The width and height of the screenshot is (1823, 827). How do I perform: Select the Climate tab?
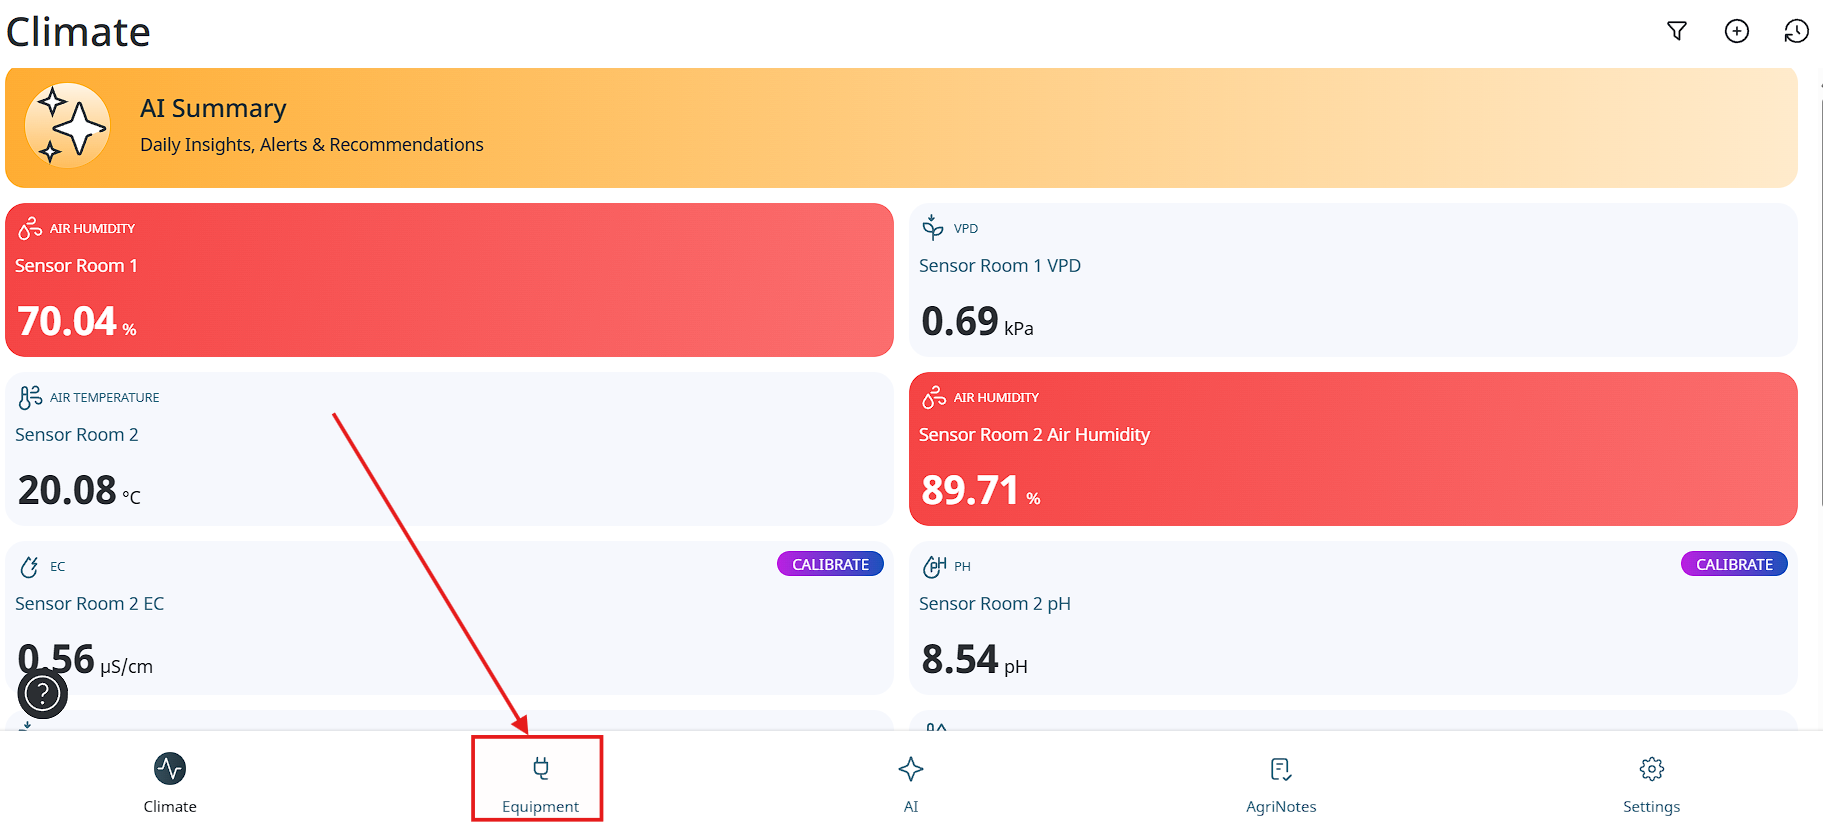(x=170, y=781)
